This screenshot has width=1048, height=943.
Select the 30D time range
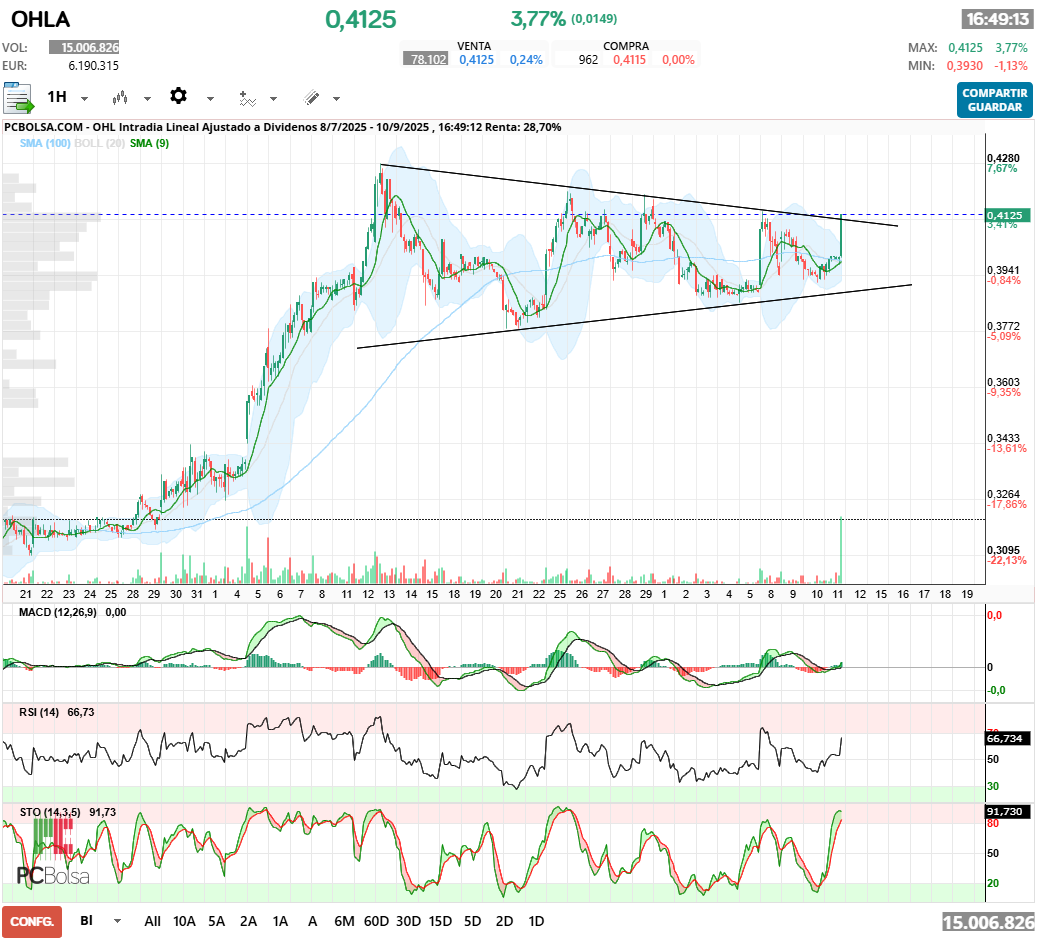coord(408,921)
